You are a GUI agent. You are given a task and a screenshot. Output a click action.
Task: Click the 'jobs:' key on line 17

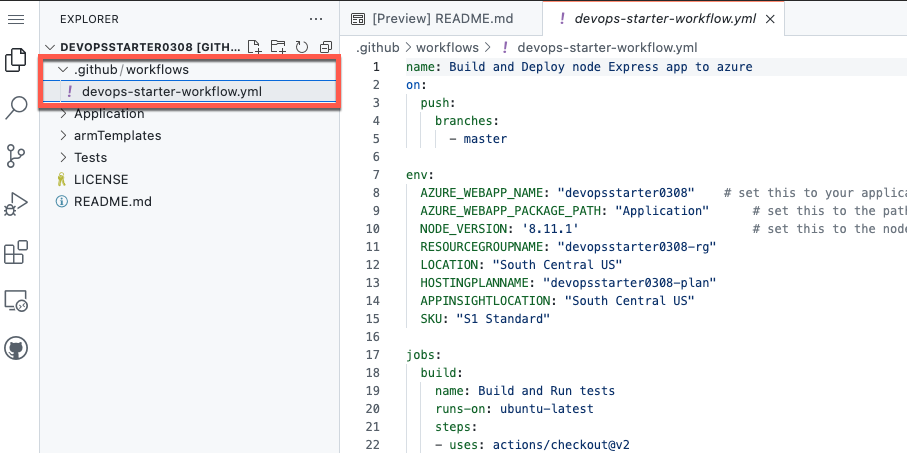[x=423, y=355]
